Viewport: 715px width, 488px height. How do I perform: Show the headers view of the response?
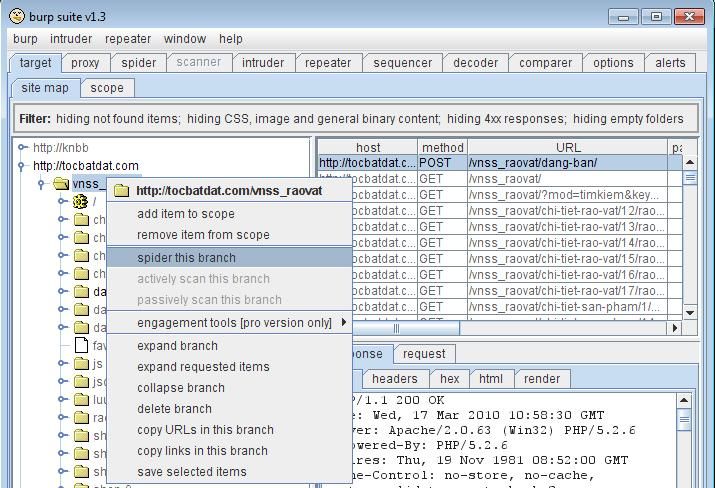tap(394, 379)
